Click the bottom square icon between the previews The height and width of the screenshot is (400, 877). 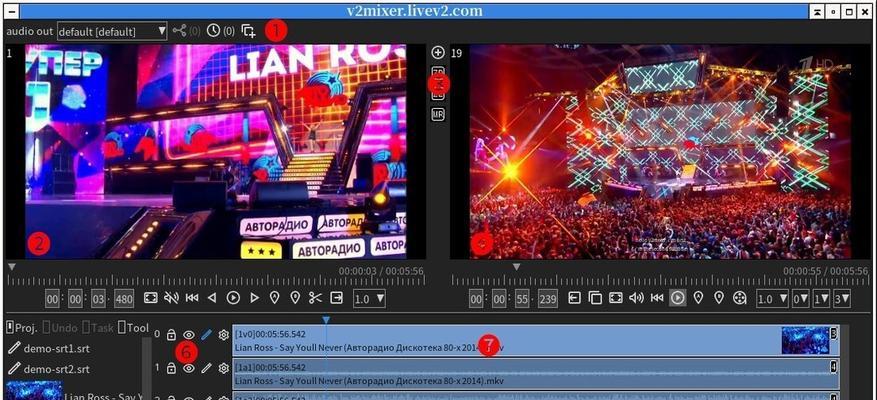click(x=438, y=115)
